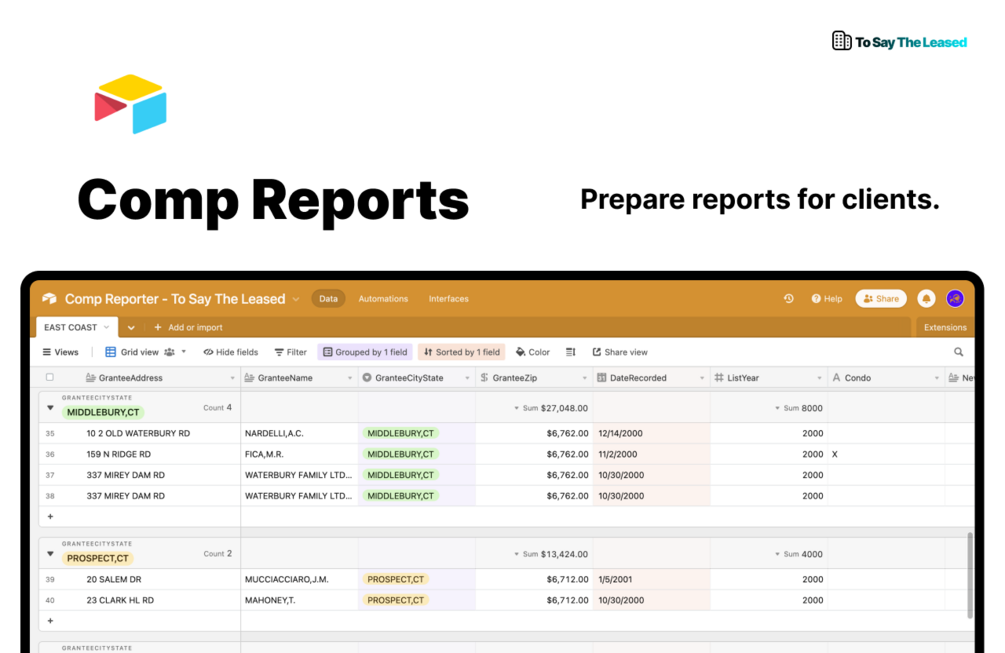
Task: Switch to the Data tab
Action: pos(328,299)
